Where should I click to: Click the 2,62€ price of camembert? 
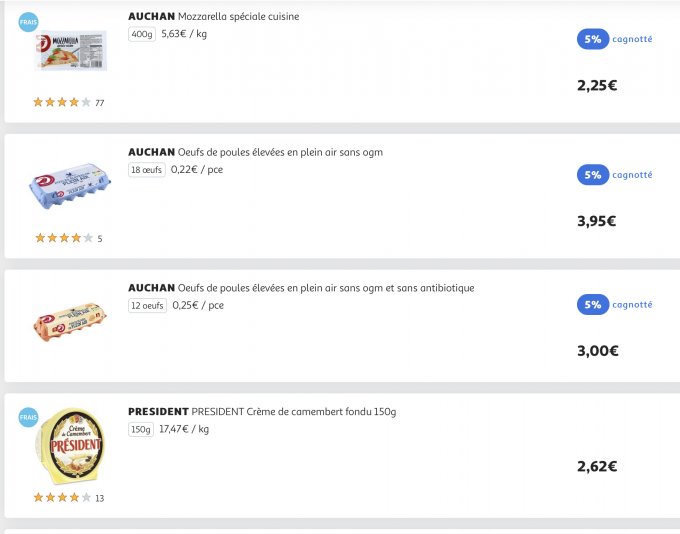coord(596,466)
